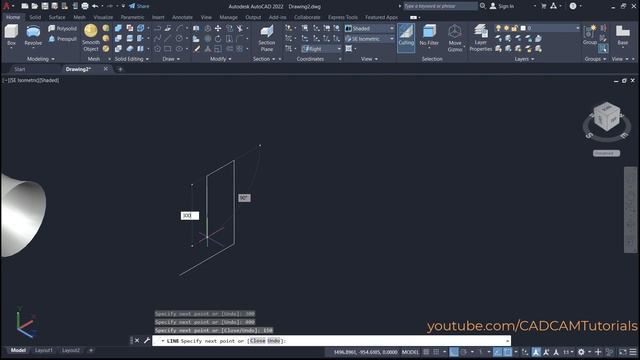Click the search keyword input field
This screenshot has height=360, width=640.
pyautogui.click(x=440, y=6)
